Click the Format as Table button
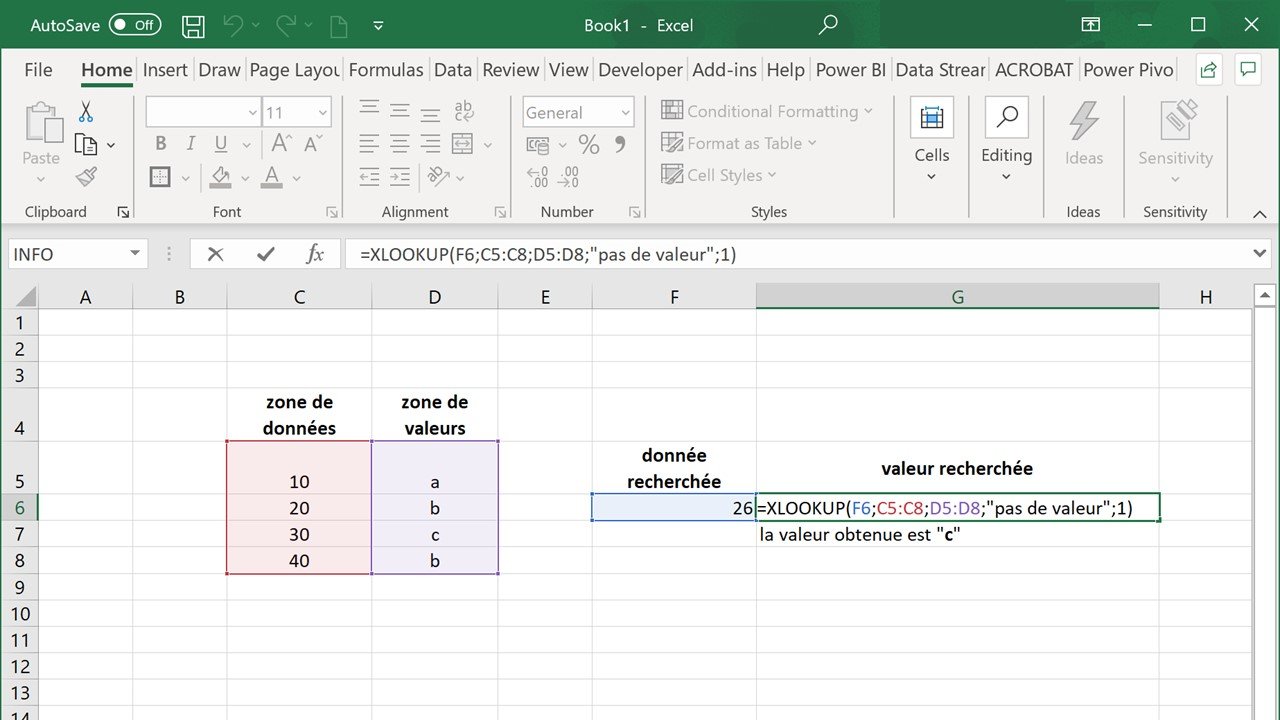The width and height of the screenshot is (1280, 720). pos(739,143)
